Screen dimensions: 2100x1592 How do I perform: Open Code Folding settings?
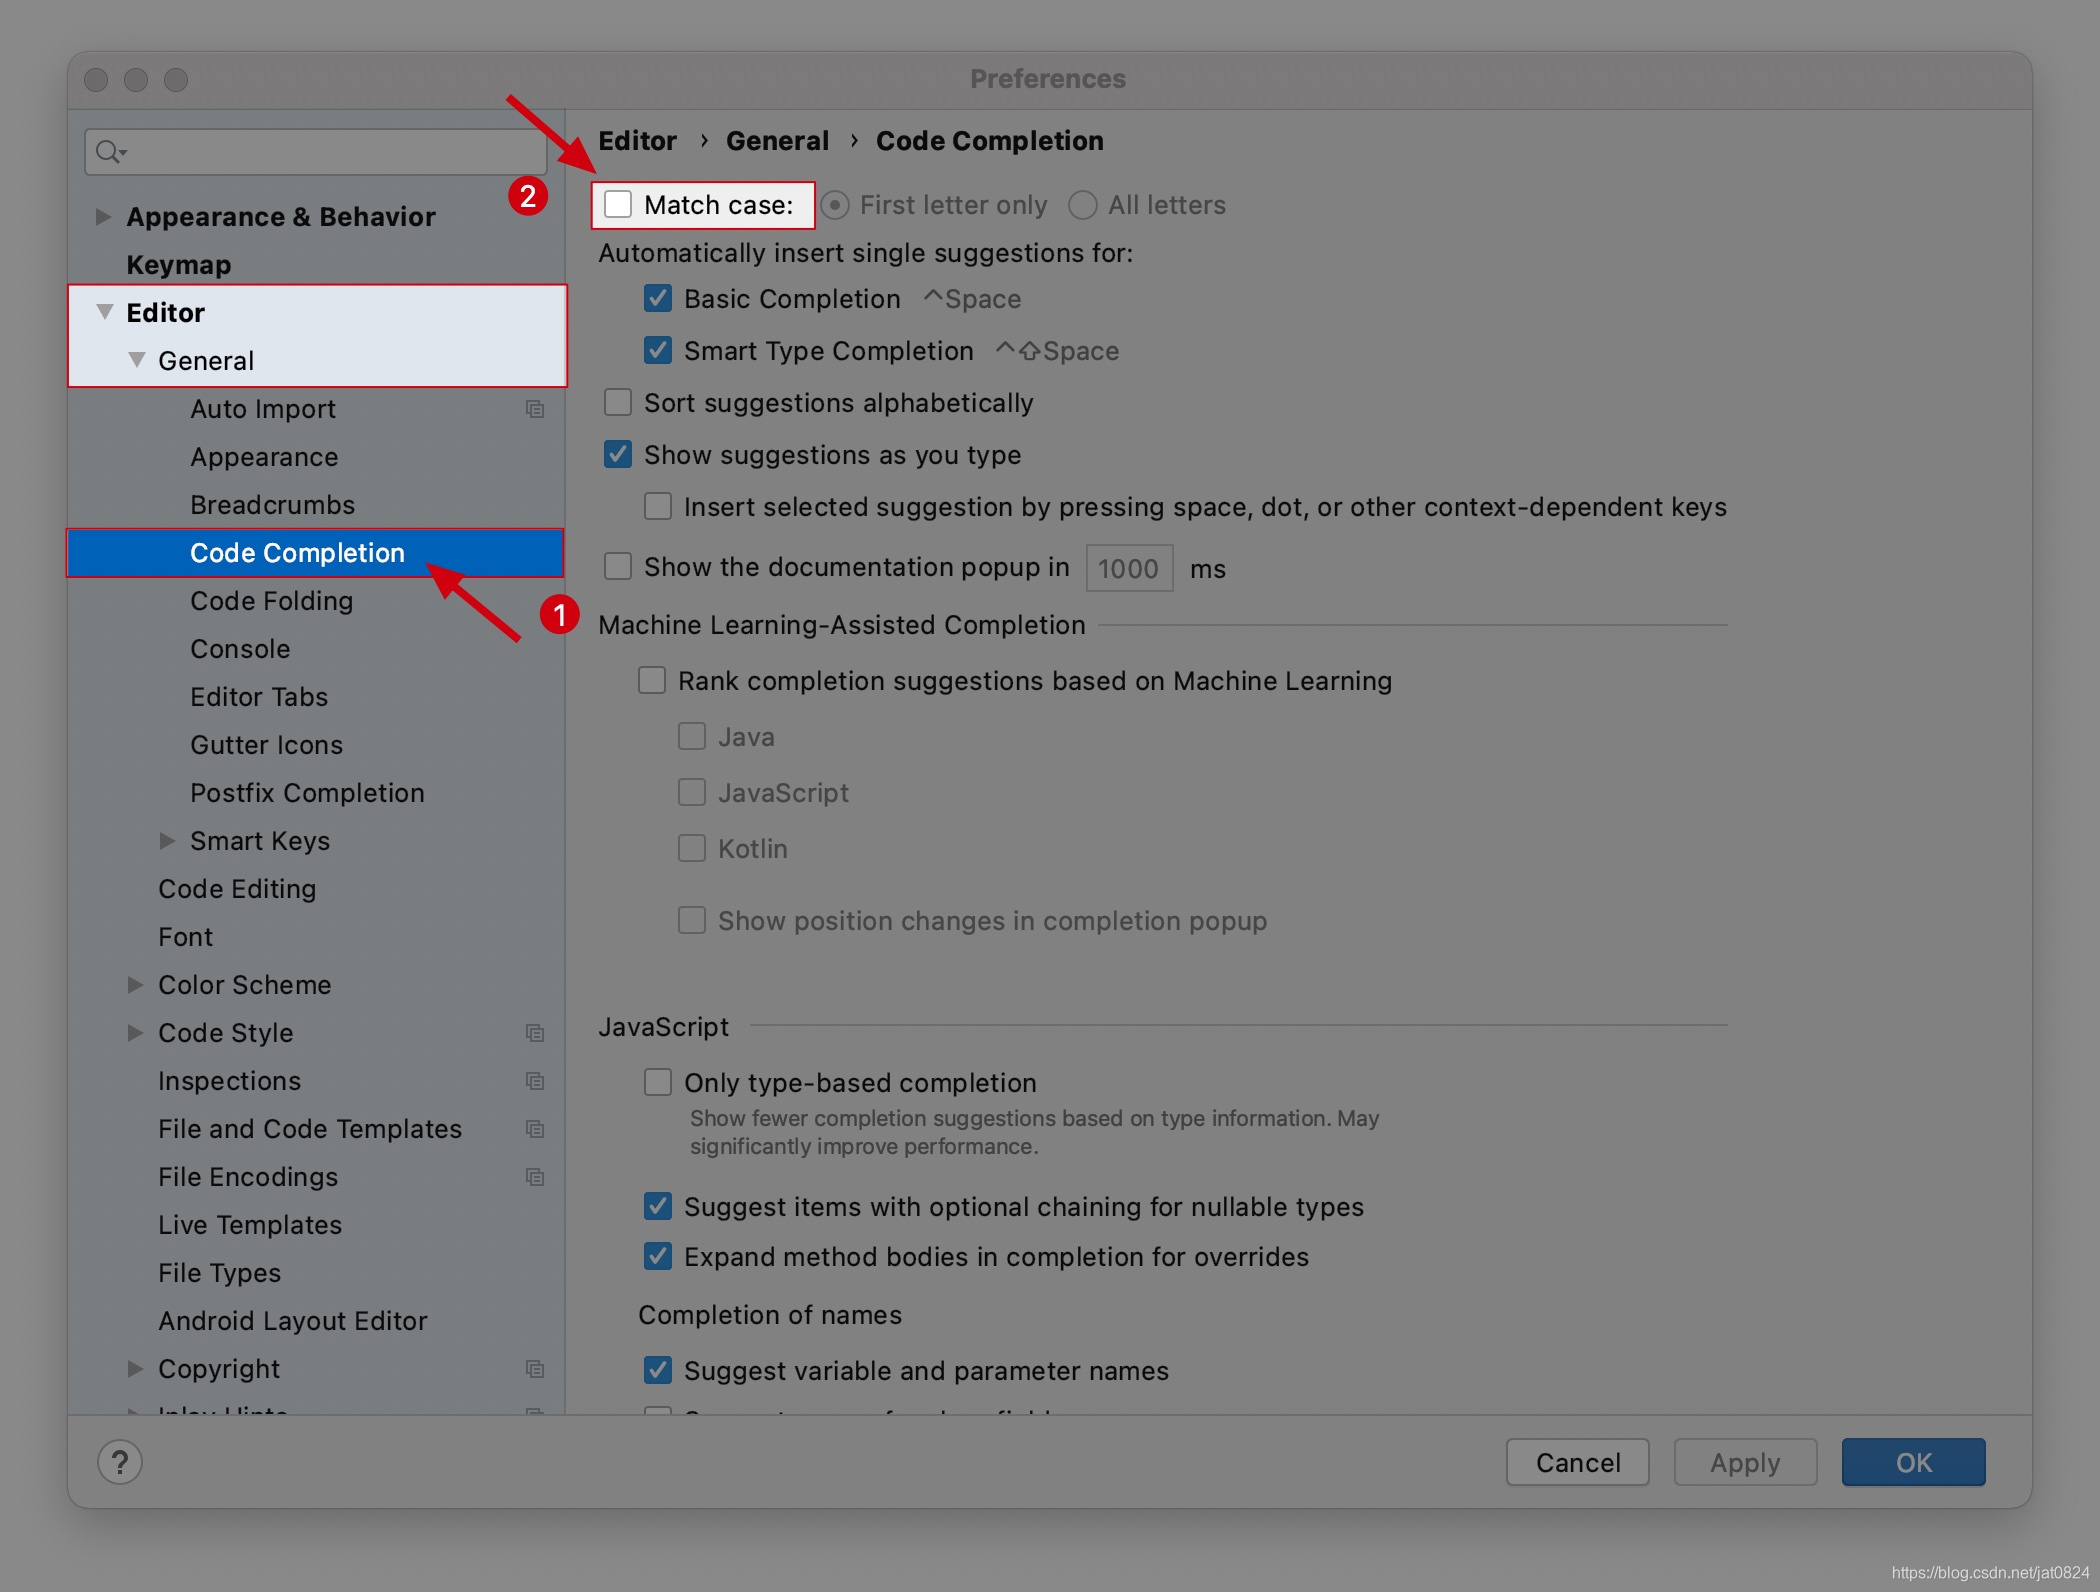point(272,601)
